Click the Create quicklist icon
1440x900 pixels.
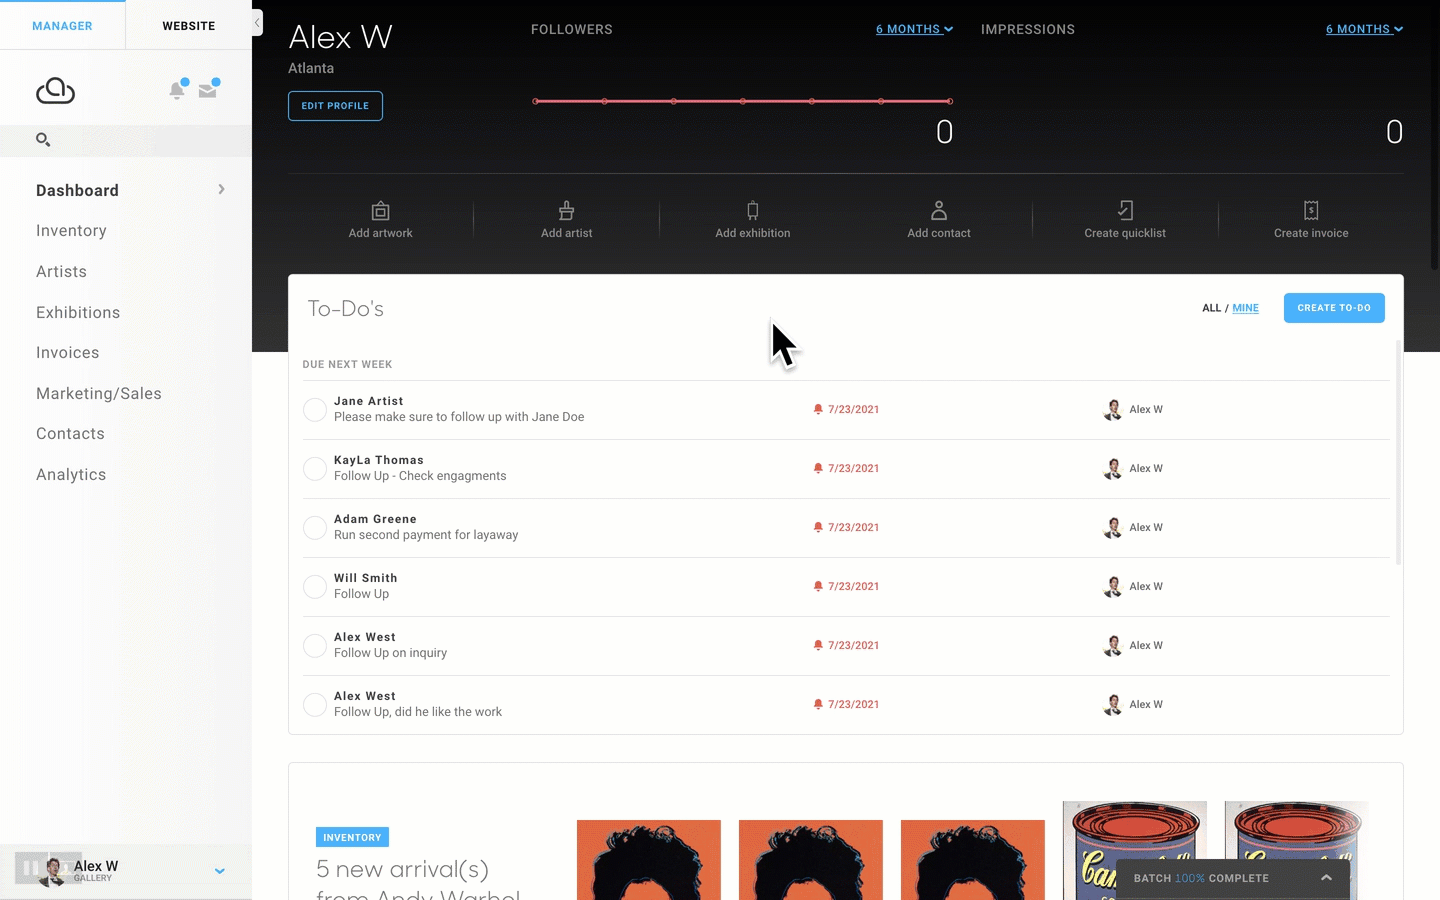point(1125,211)
